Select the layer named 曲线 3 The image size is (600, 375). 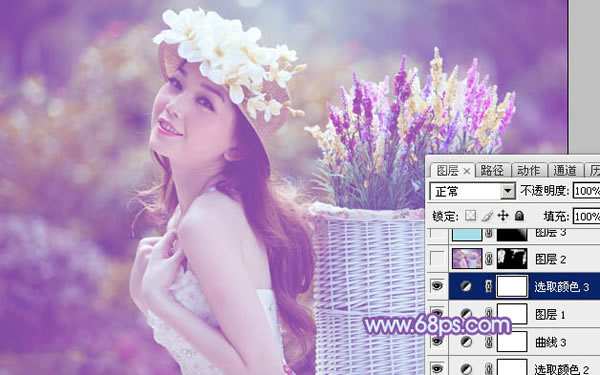pyautogui.click(x=551, y=342)
